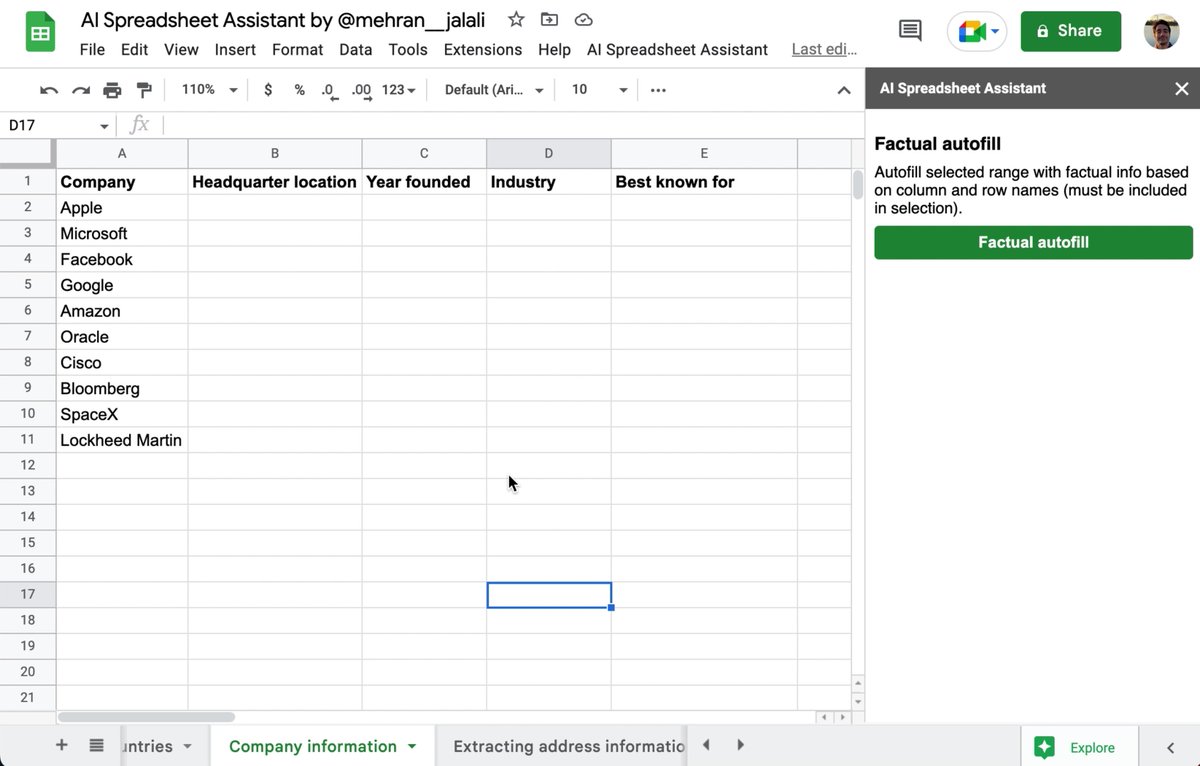The image size is (1200, 766).
Task: Print the spreadsheet
Action: 112,90
